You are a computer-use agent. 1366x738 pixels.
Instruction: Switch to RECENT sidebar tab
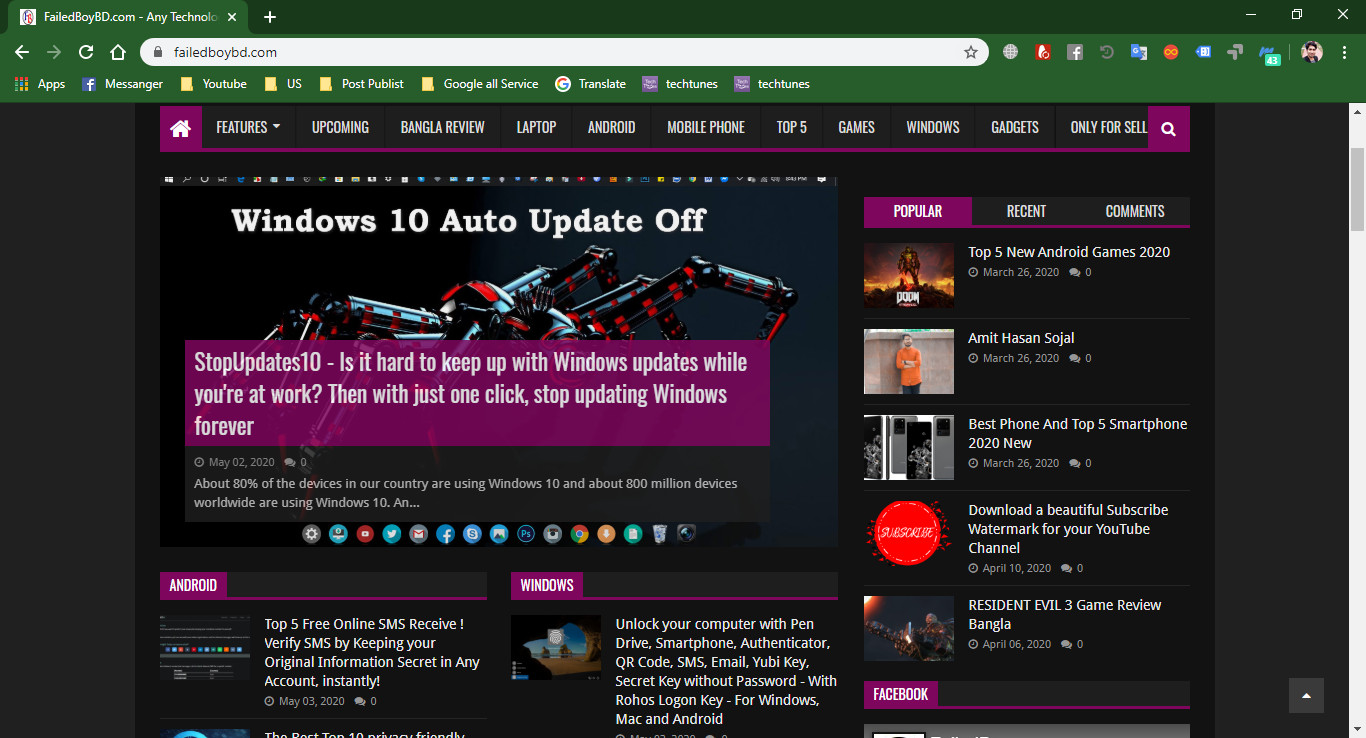click(x=1026, y=211)
